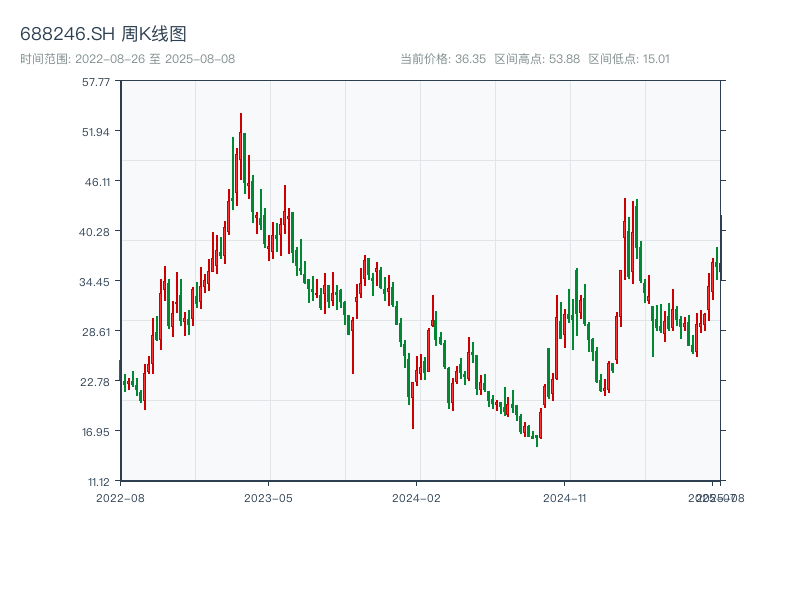Click the x-axis label 2024-11
The width and height of the screenshot is (800, 600).
[x=564, y=498]
